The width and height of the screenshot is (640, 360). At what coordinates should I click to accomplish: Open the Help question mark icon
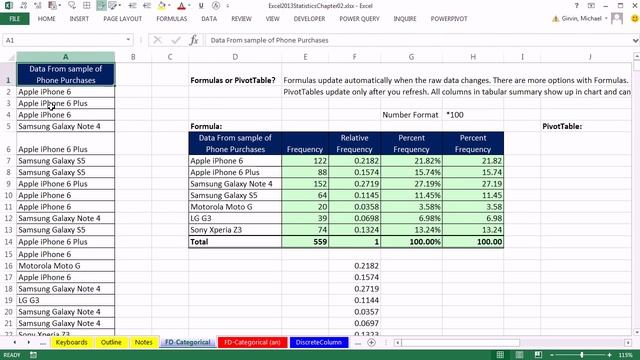(576, 6)
